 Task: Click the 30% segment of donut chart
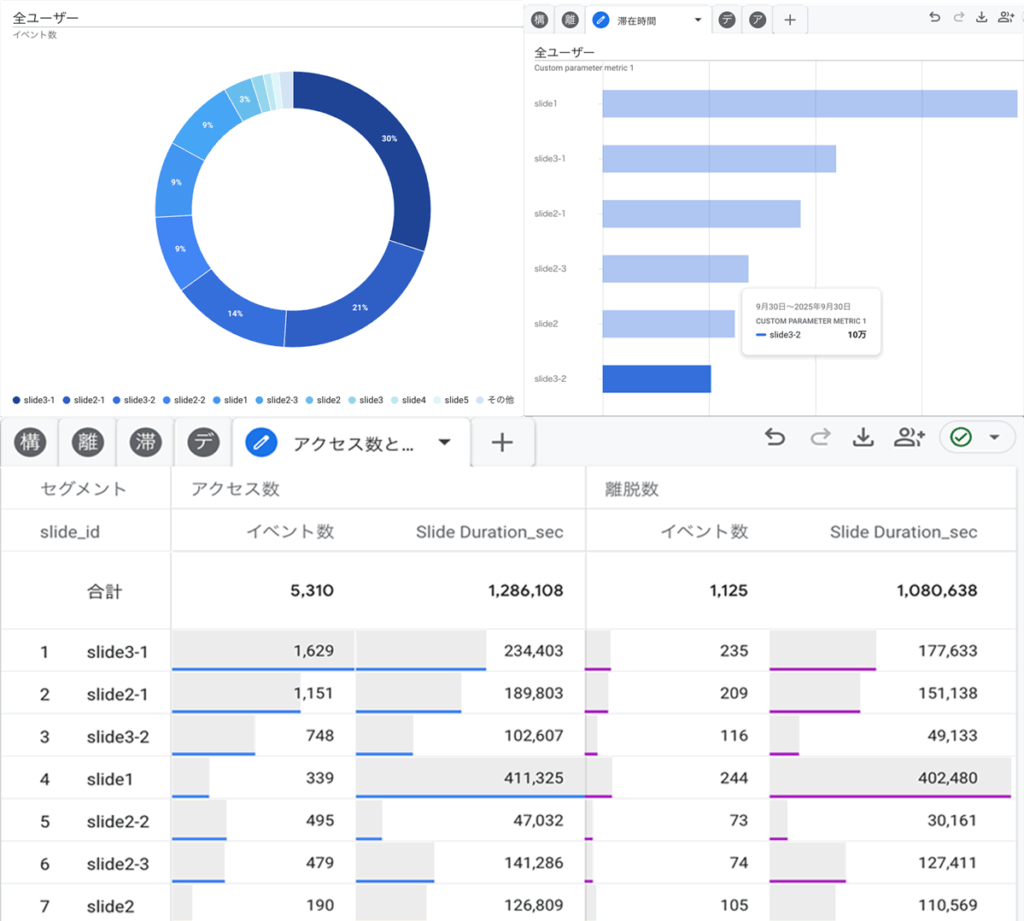click(x=395, y=160)
